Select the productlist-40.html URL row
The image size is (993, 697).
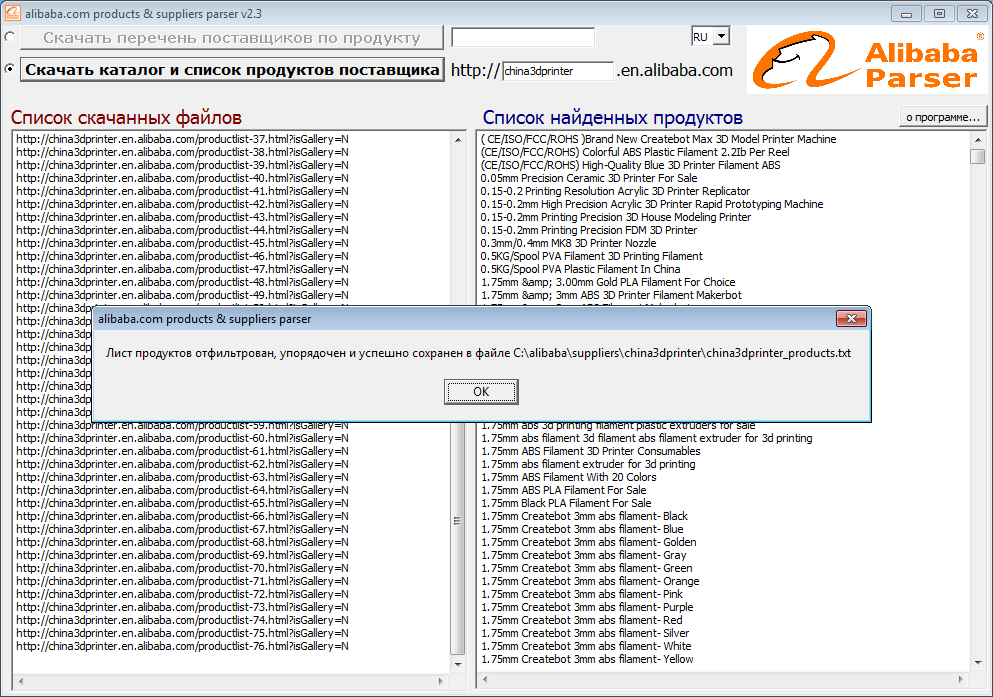pos(182,179)
